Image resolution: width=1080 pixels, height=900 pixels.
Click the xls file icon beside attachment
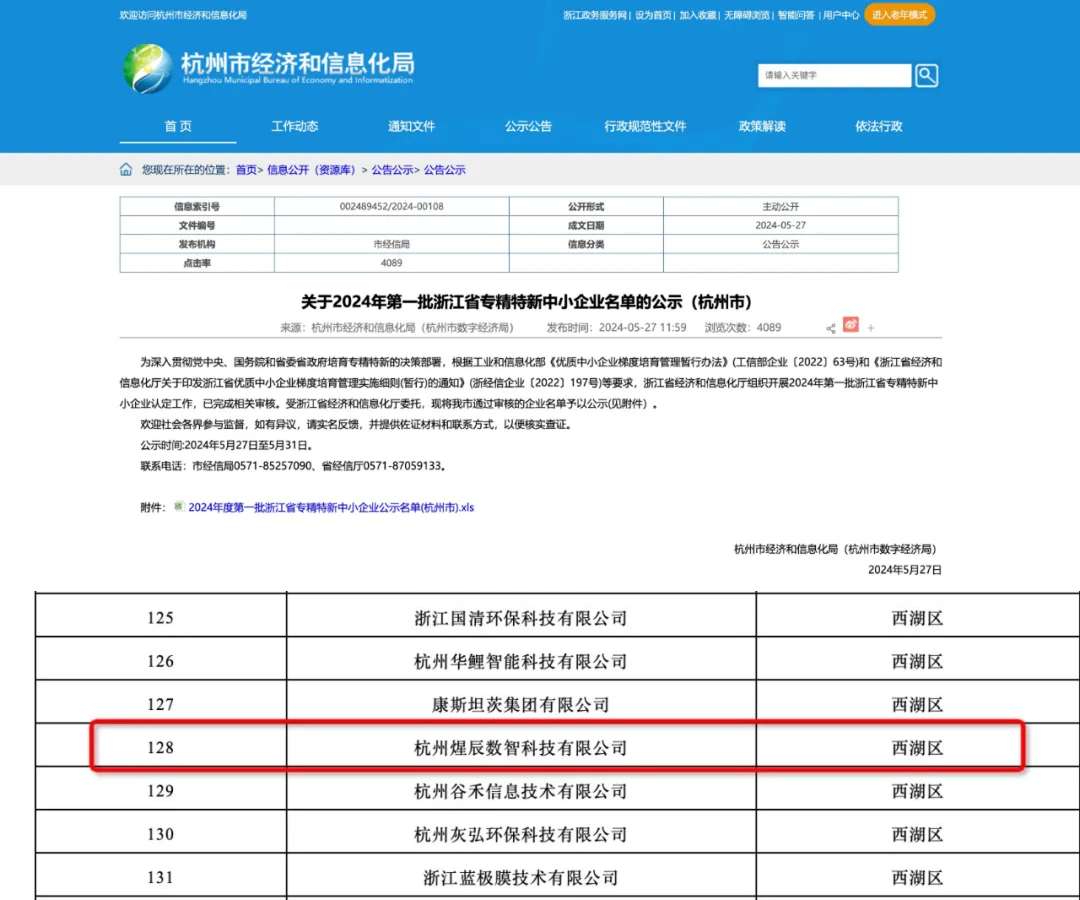179,507
